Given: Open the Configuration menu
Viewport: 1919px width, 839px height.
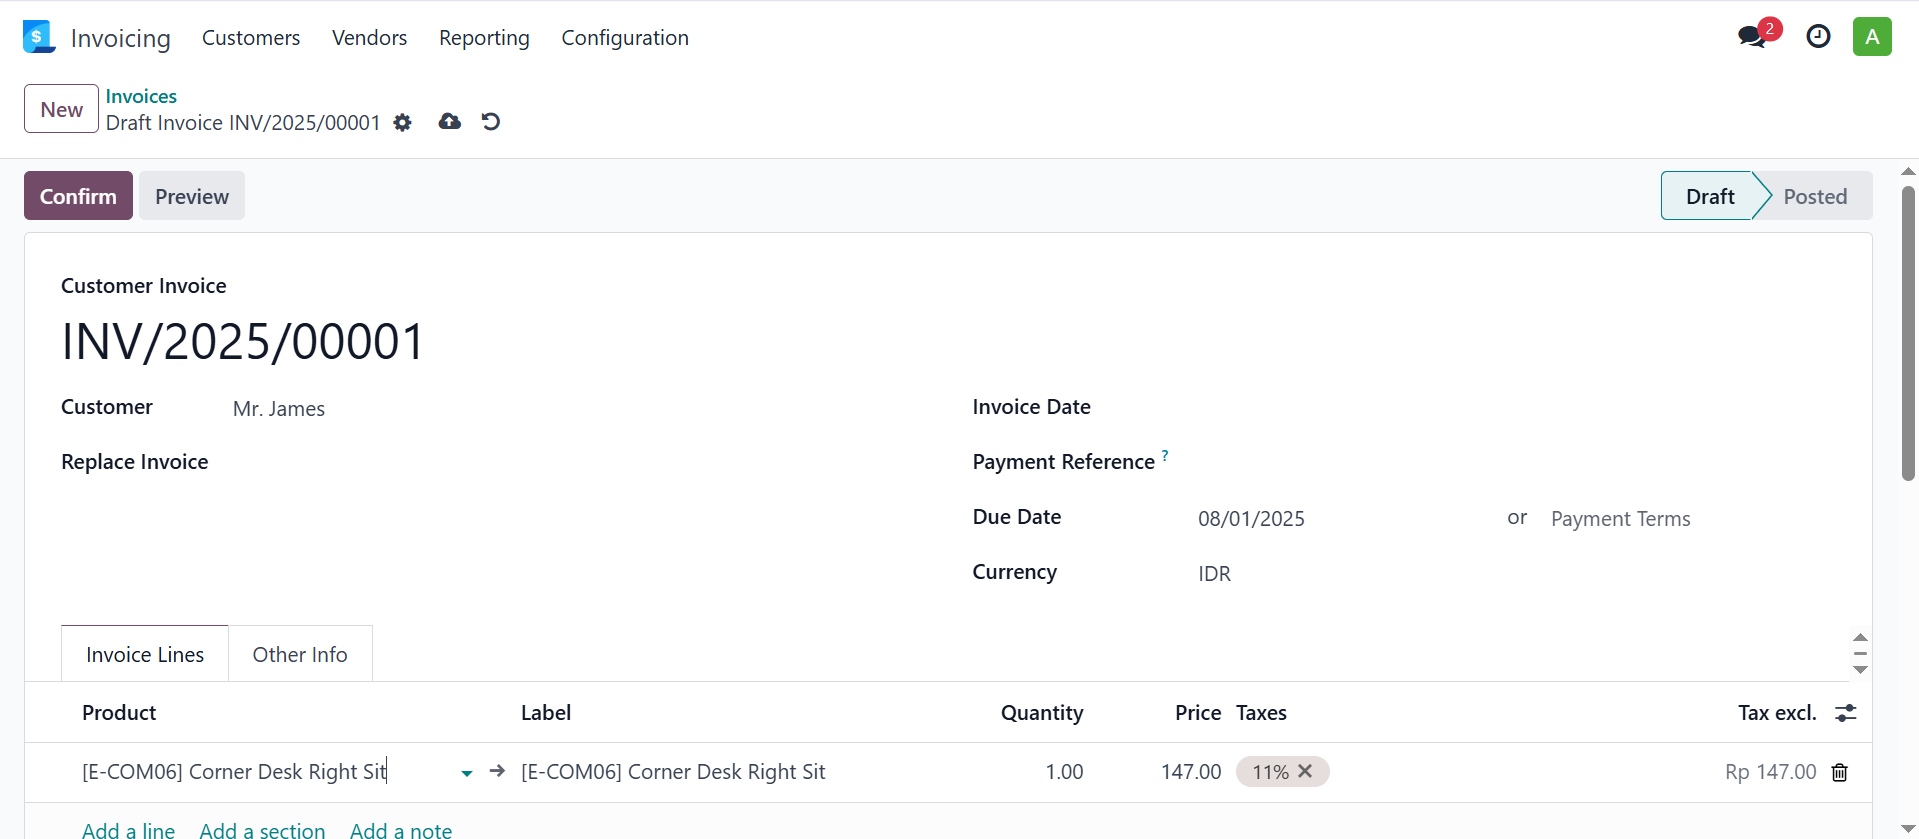Looking at the screenshot, I should click(x=625, y=38).
